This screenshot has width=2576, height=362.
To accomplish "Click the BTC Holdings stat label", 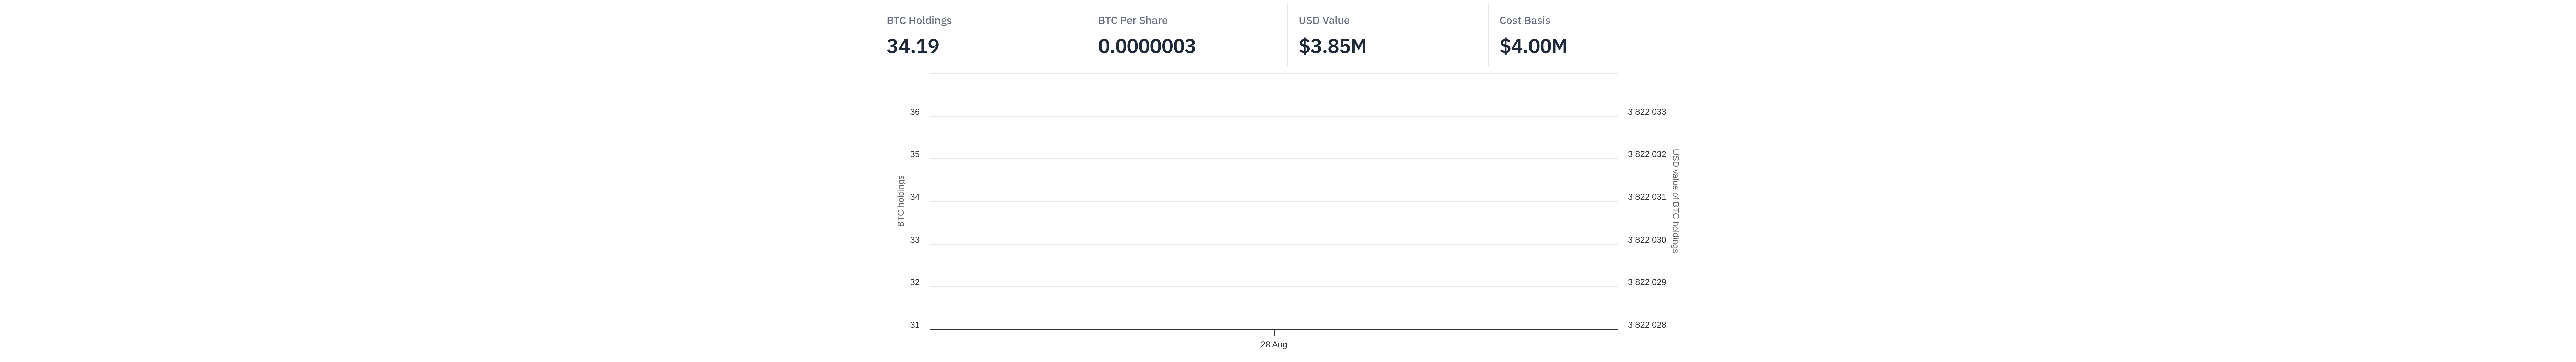I will (x=918, y=20).
